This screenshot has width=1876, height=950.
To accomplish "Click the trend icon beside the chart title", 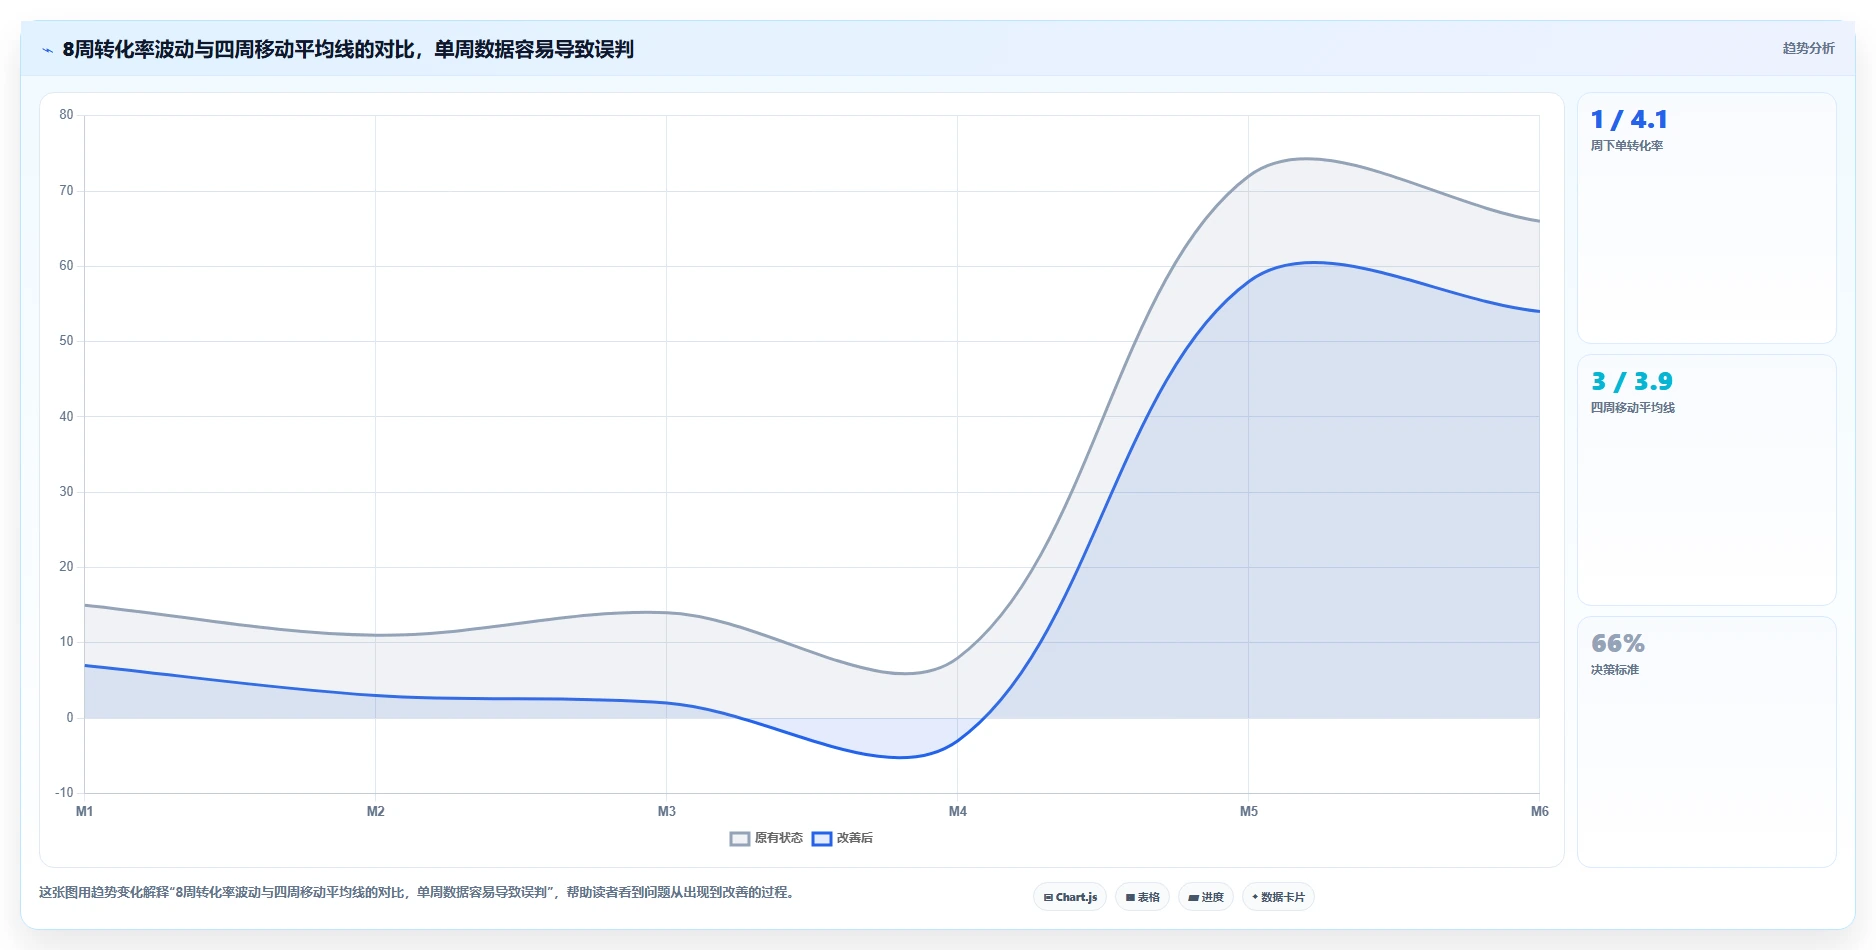I will point(47,50).
